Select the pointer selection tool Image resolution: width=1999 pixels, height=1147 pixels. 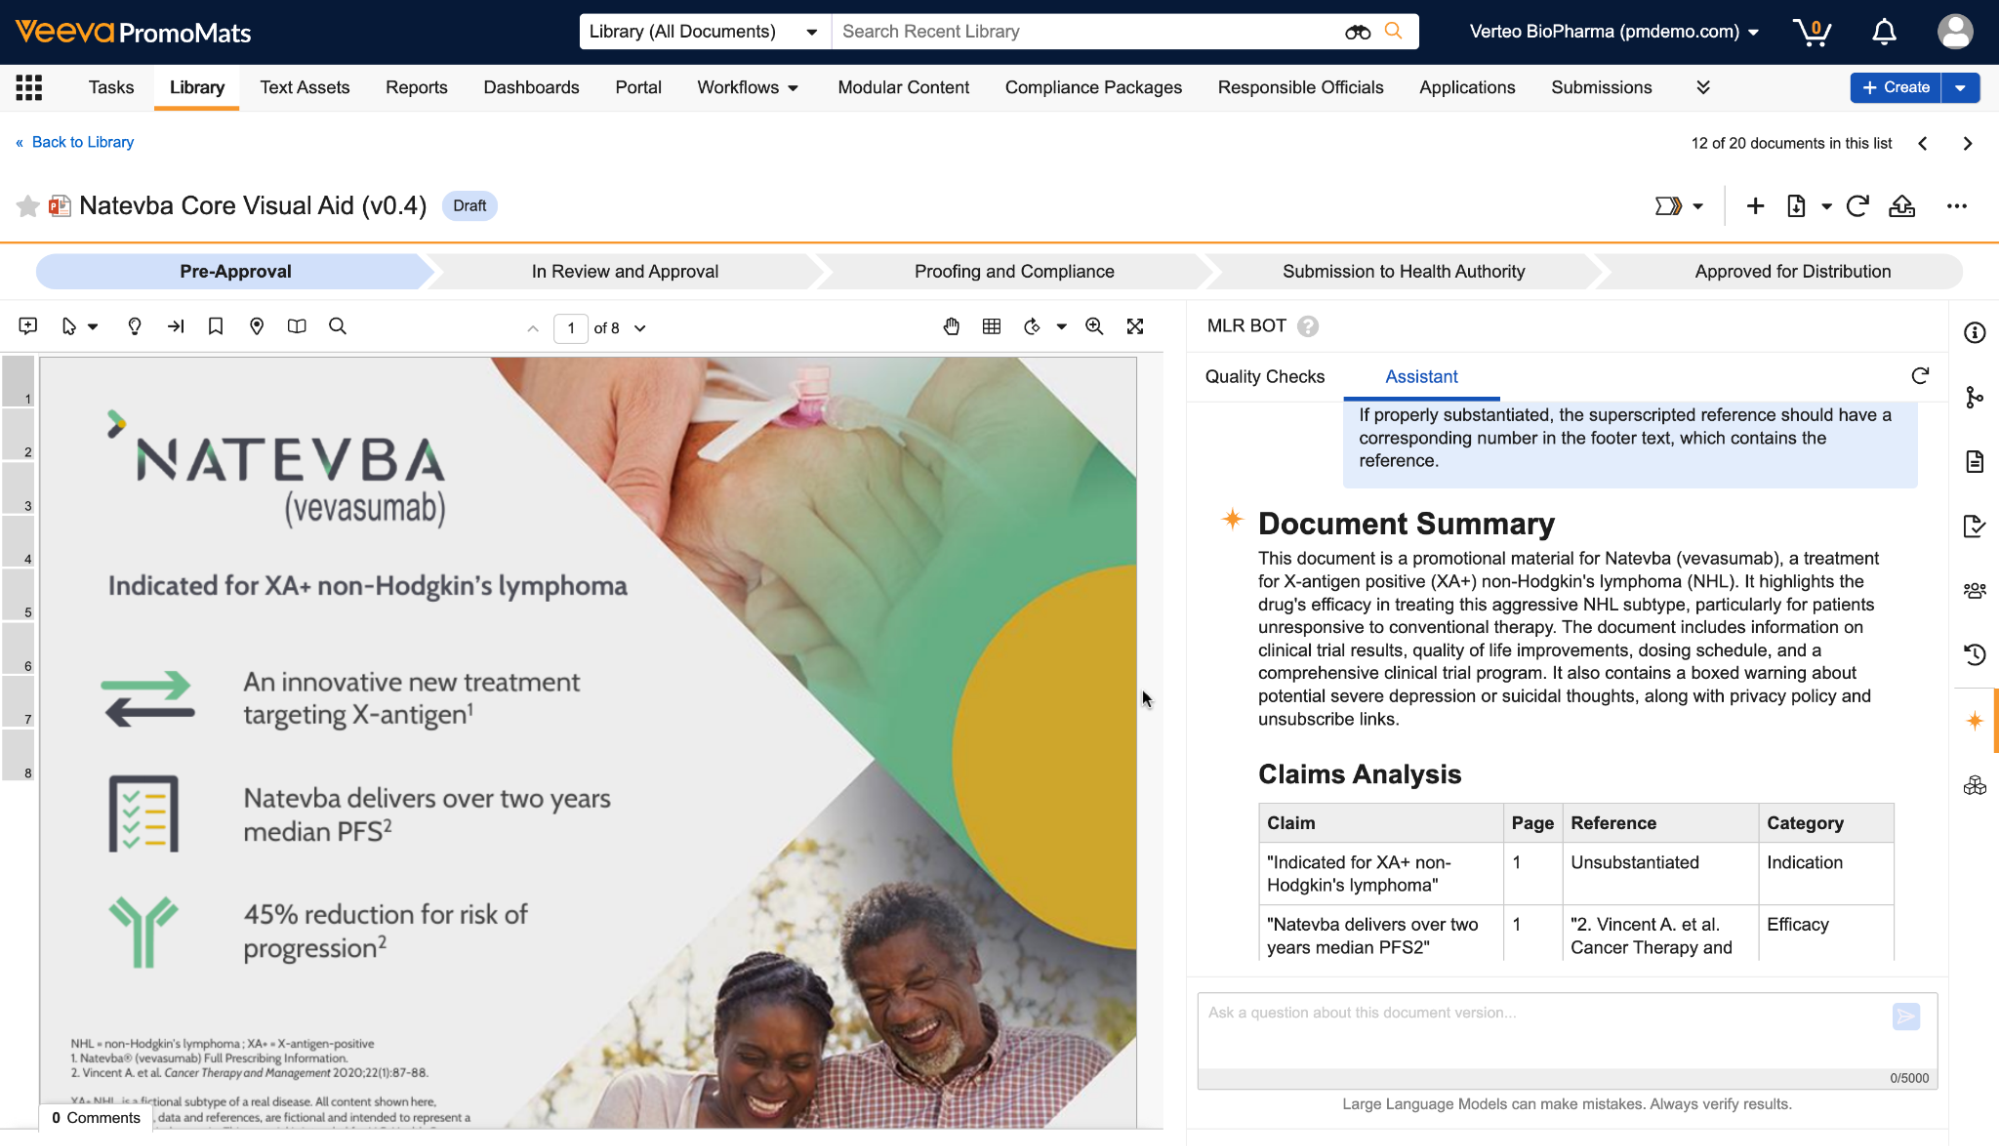(x=69, y=326)
